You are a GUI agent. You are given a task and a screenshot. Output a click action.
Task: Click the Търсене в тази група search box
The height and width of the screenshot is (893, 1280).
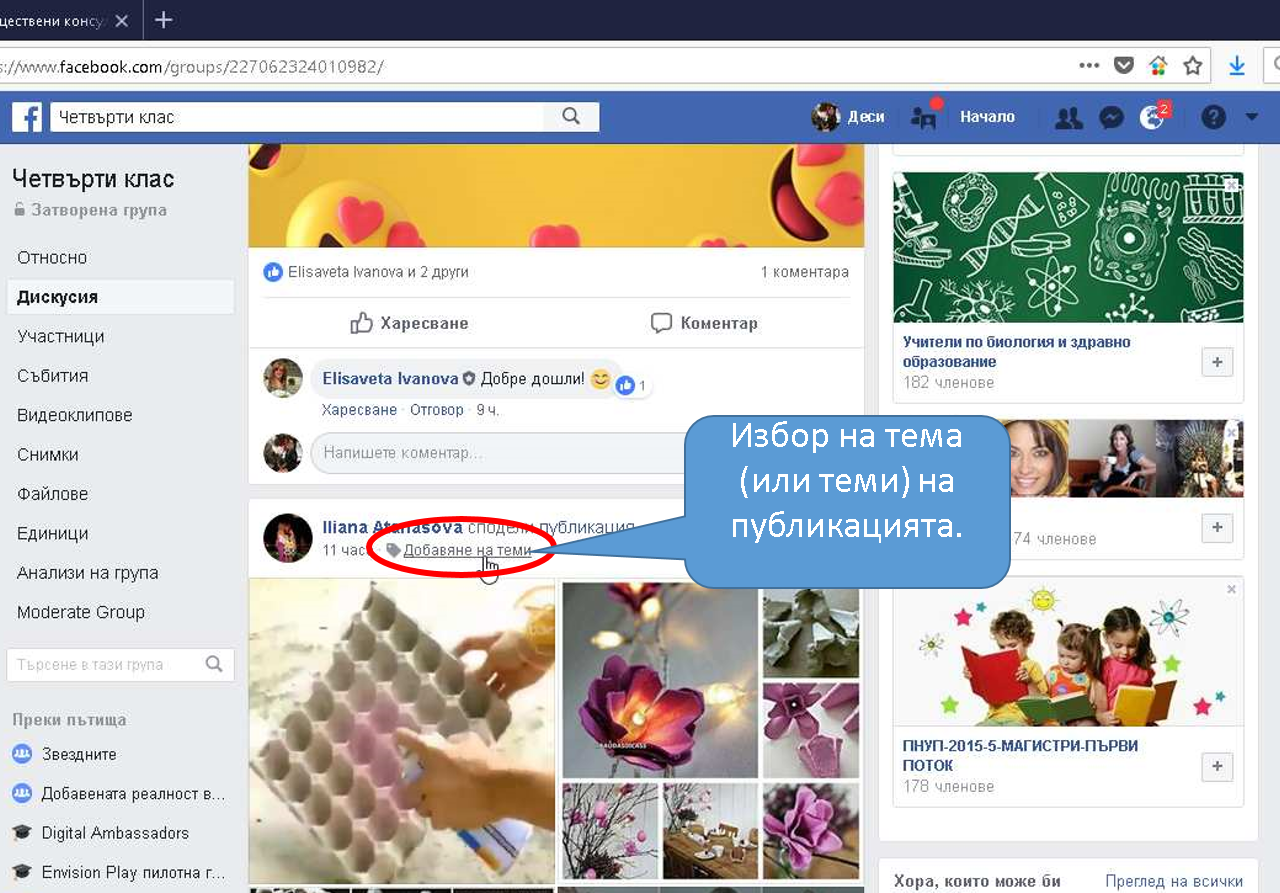click(x=105, y=664)
